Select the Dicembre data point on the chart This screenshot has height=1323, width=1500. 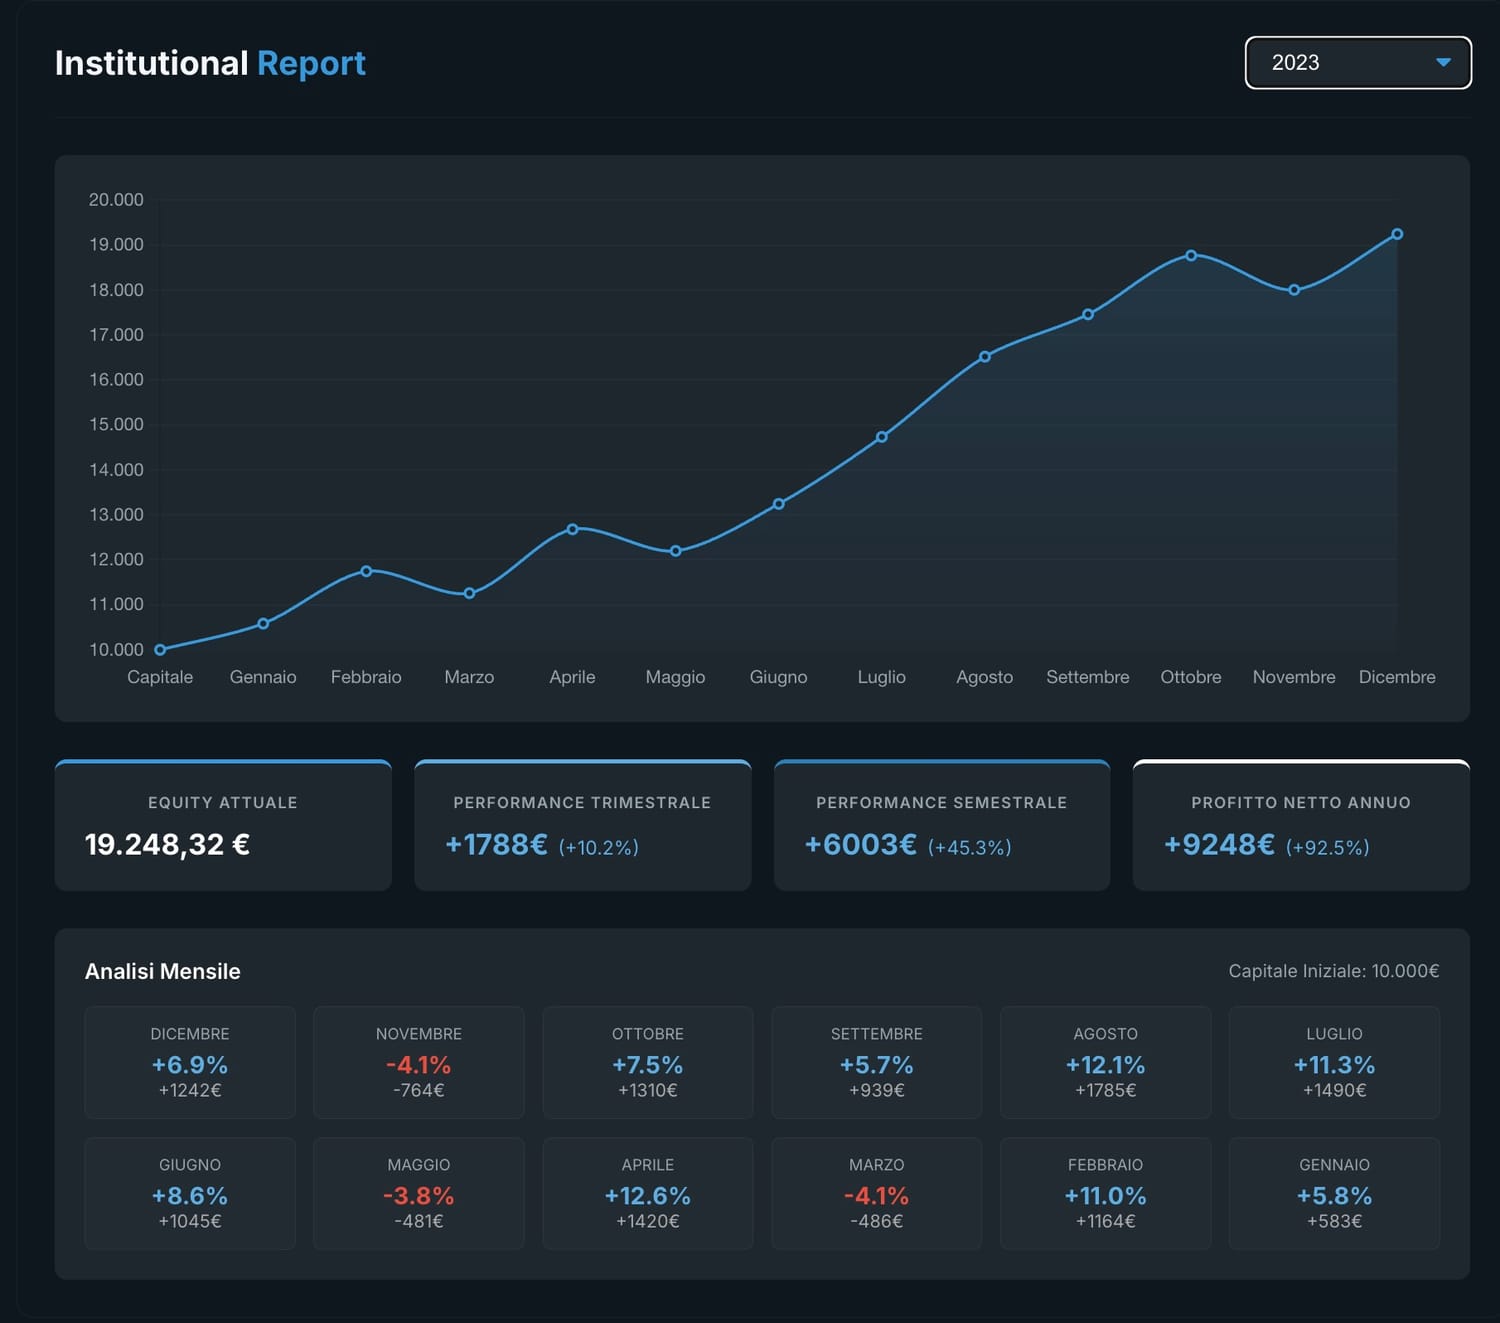[1397, 233]
